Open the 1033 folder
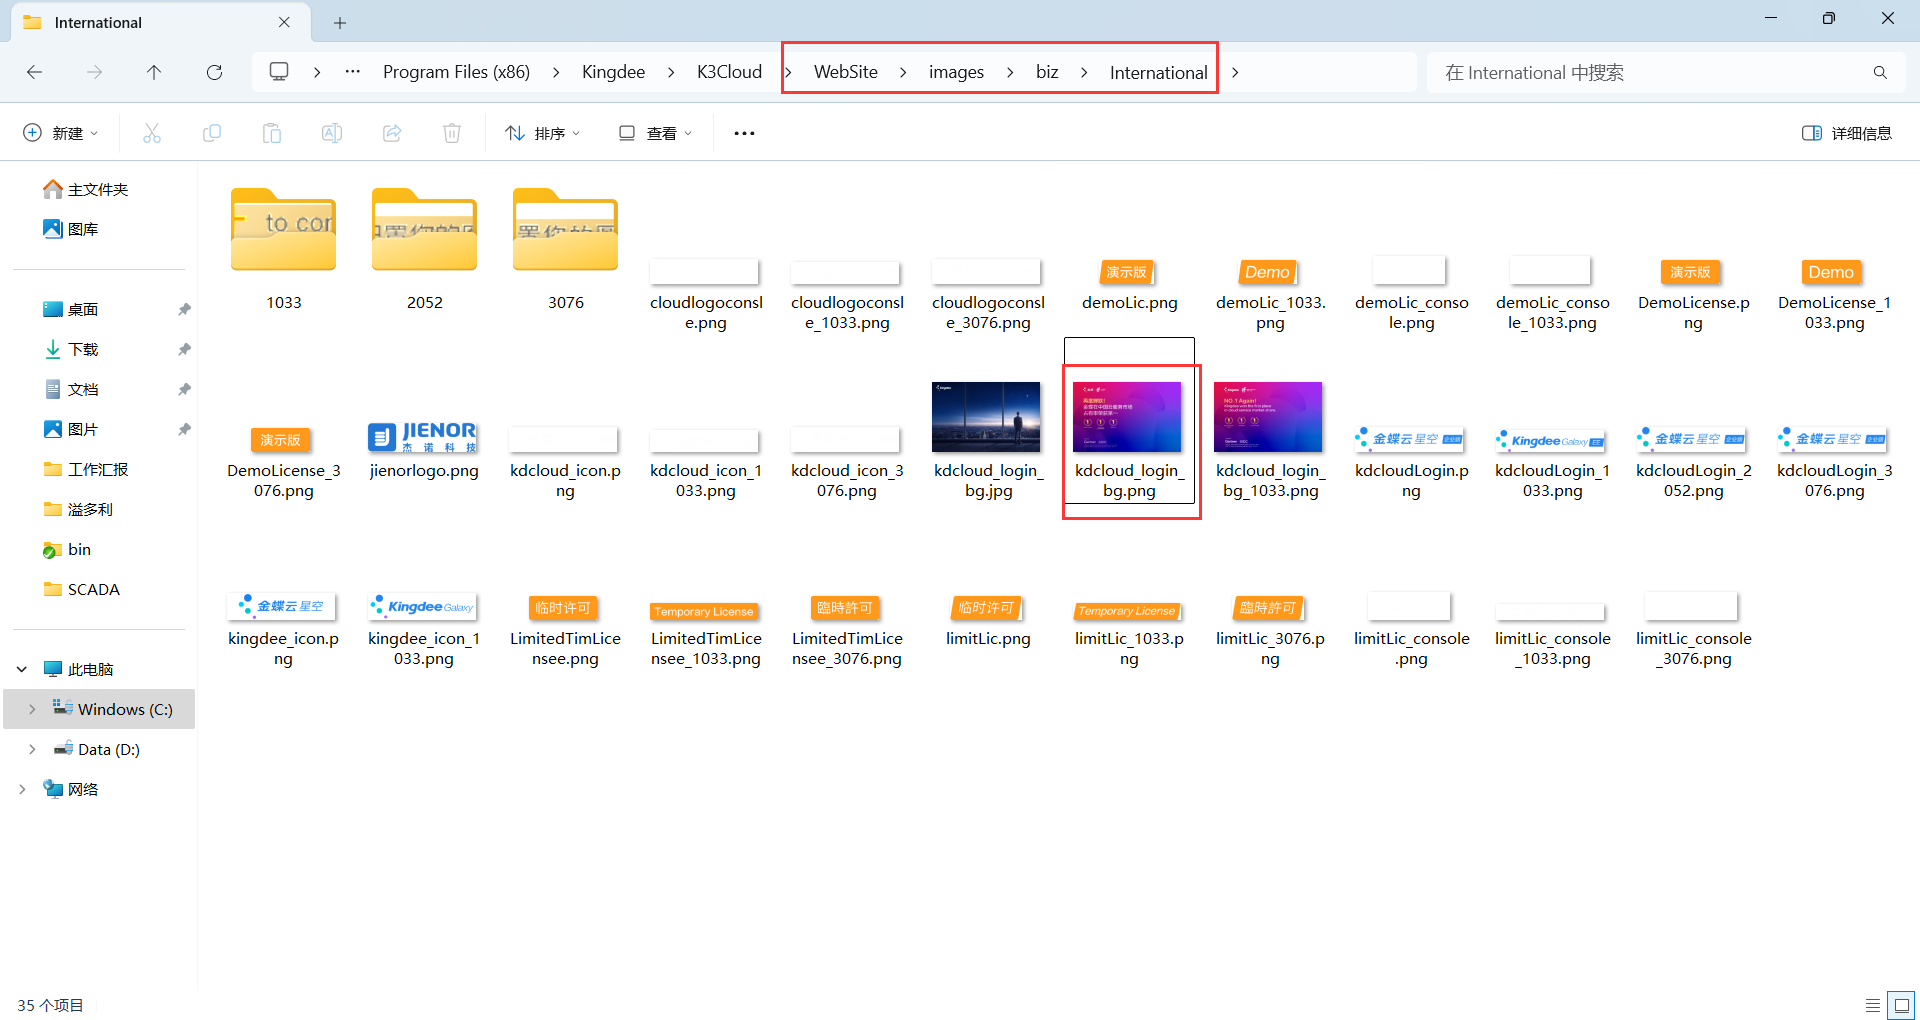 [284, 250]
